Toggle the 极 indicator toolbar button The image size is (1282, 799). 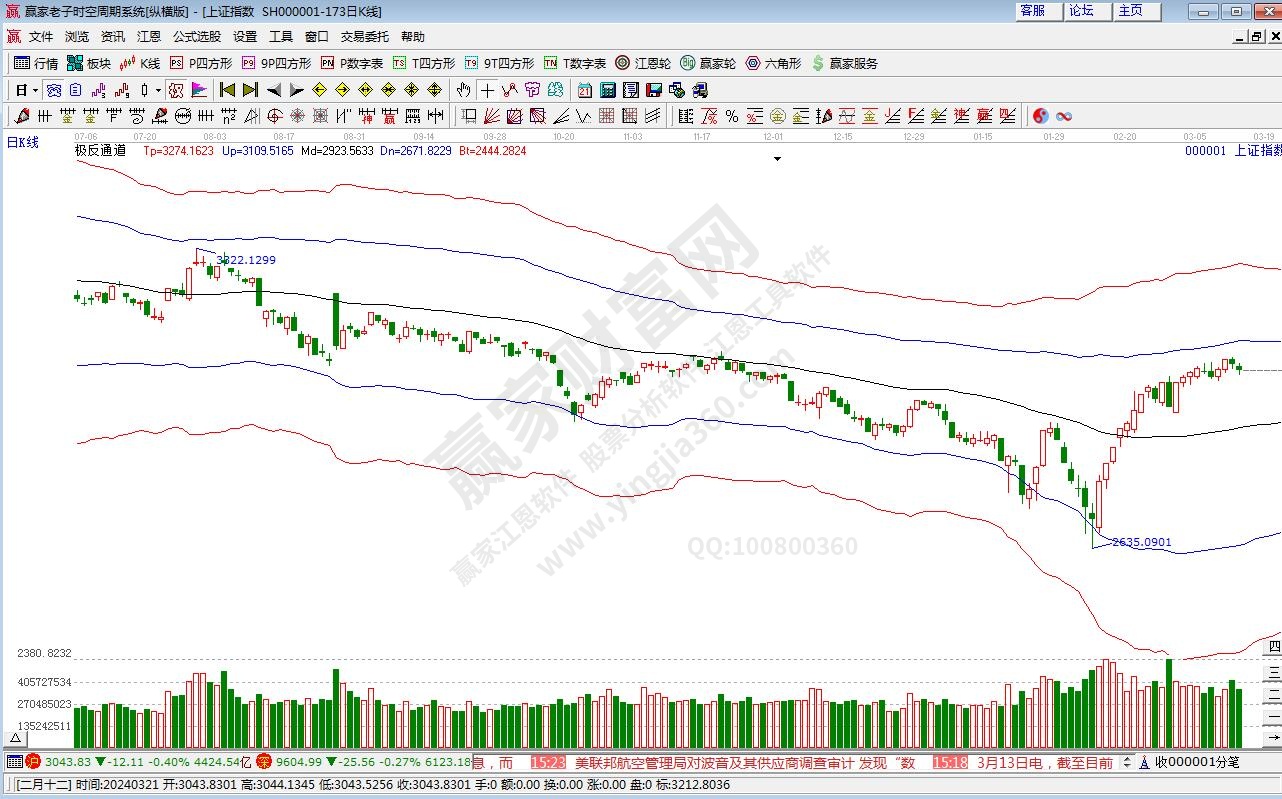click(175, 90)
